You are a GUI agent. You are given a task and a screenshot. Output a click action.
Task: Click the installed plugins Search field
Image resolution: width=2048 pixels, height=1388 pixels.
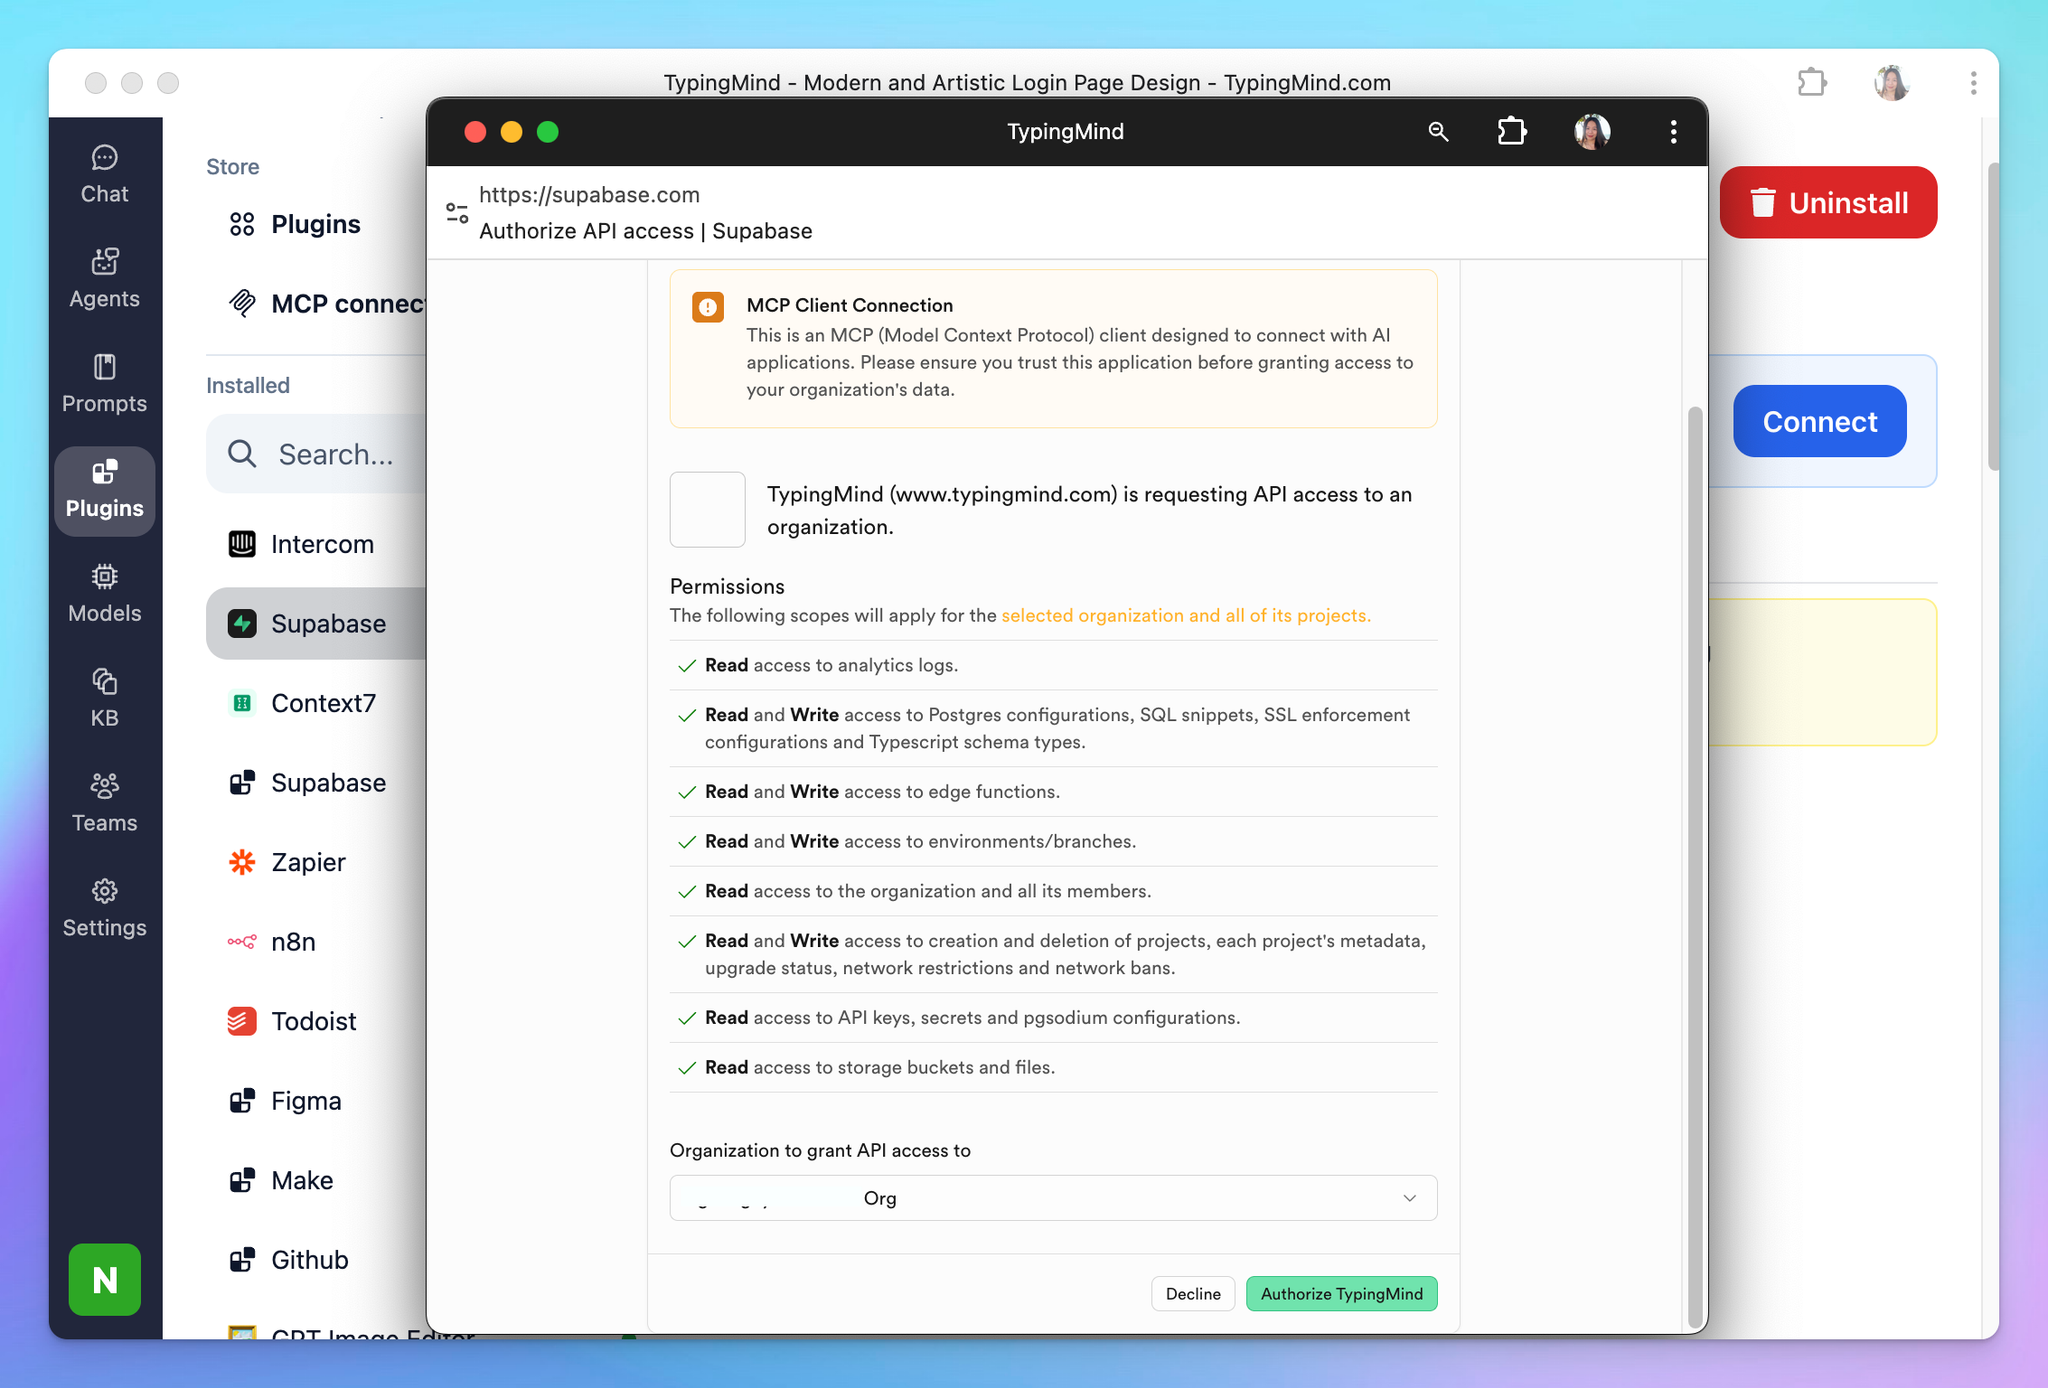[335, 454]
